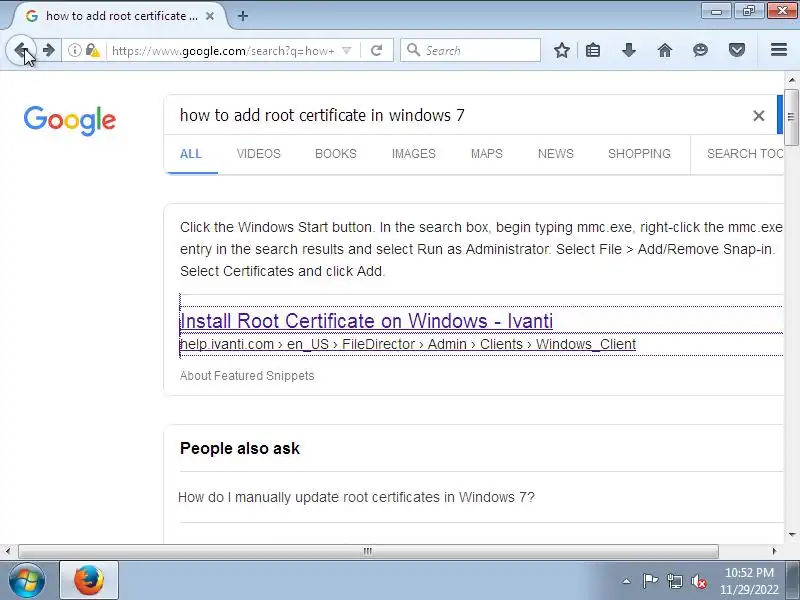Click the vertical scrollbar down arrow

click(x=791, y=535)
